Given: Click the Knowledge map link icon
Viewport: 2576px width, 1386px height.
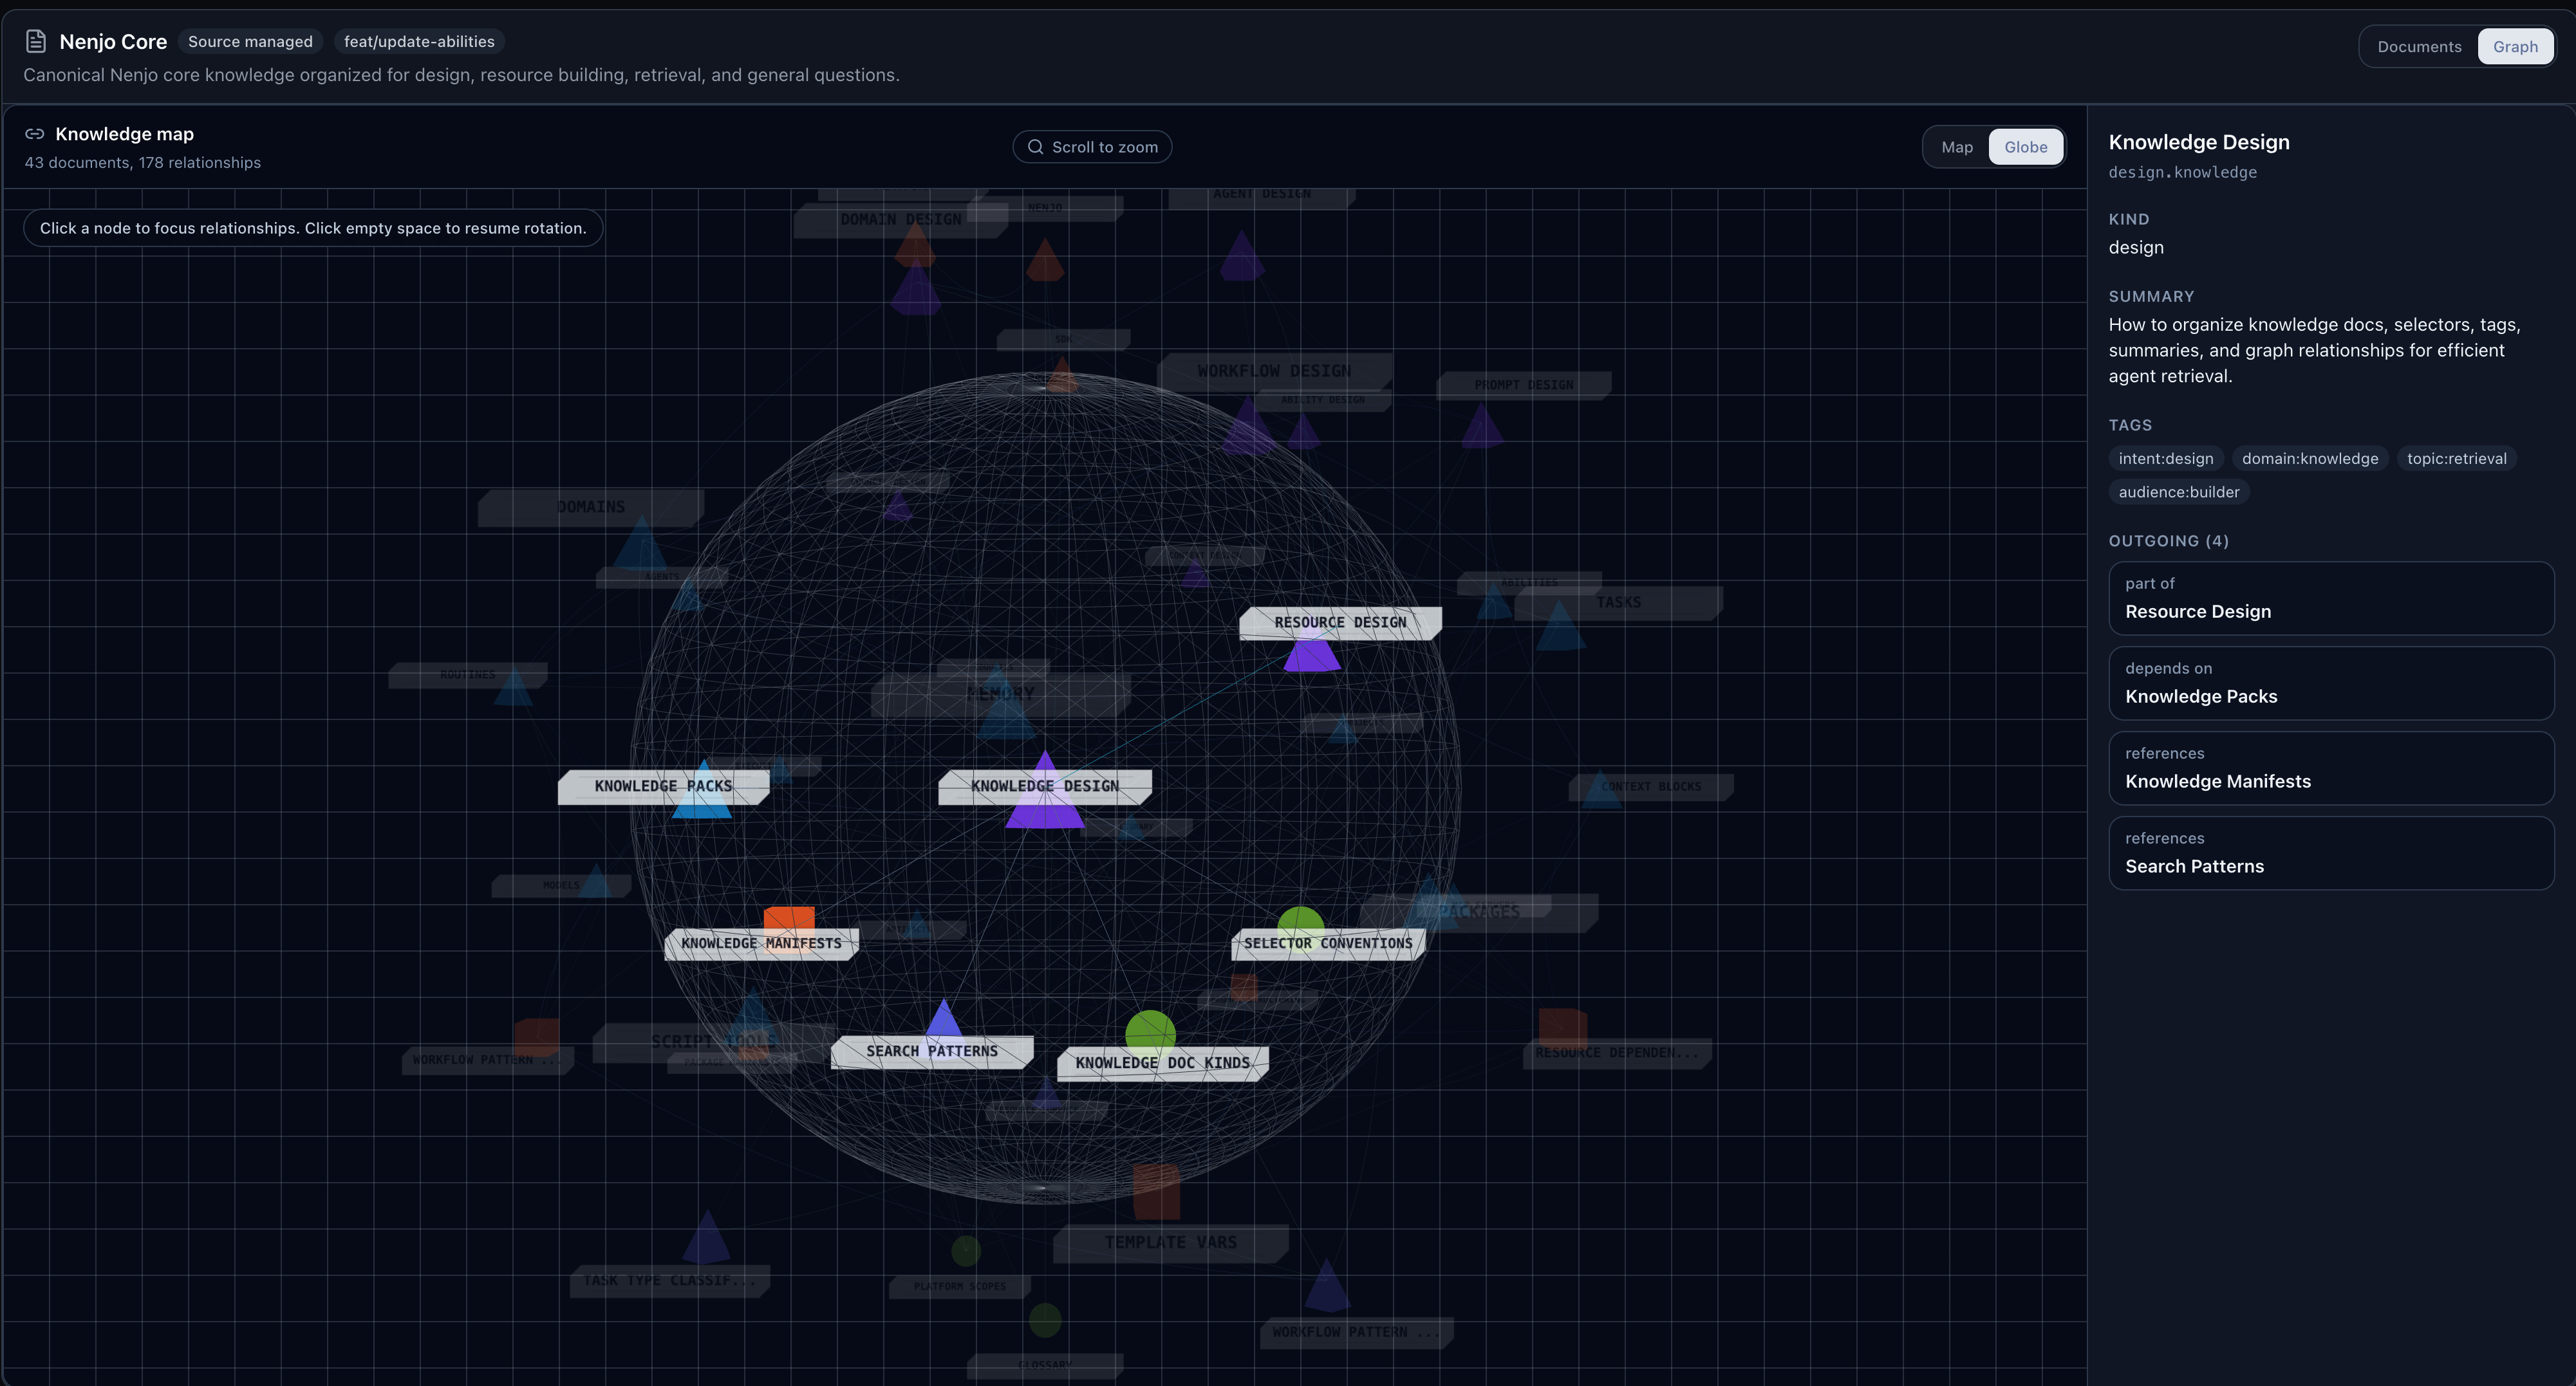Looking at the screenshot, I should (35, 134).
